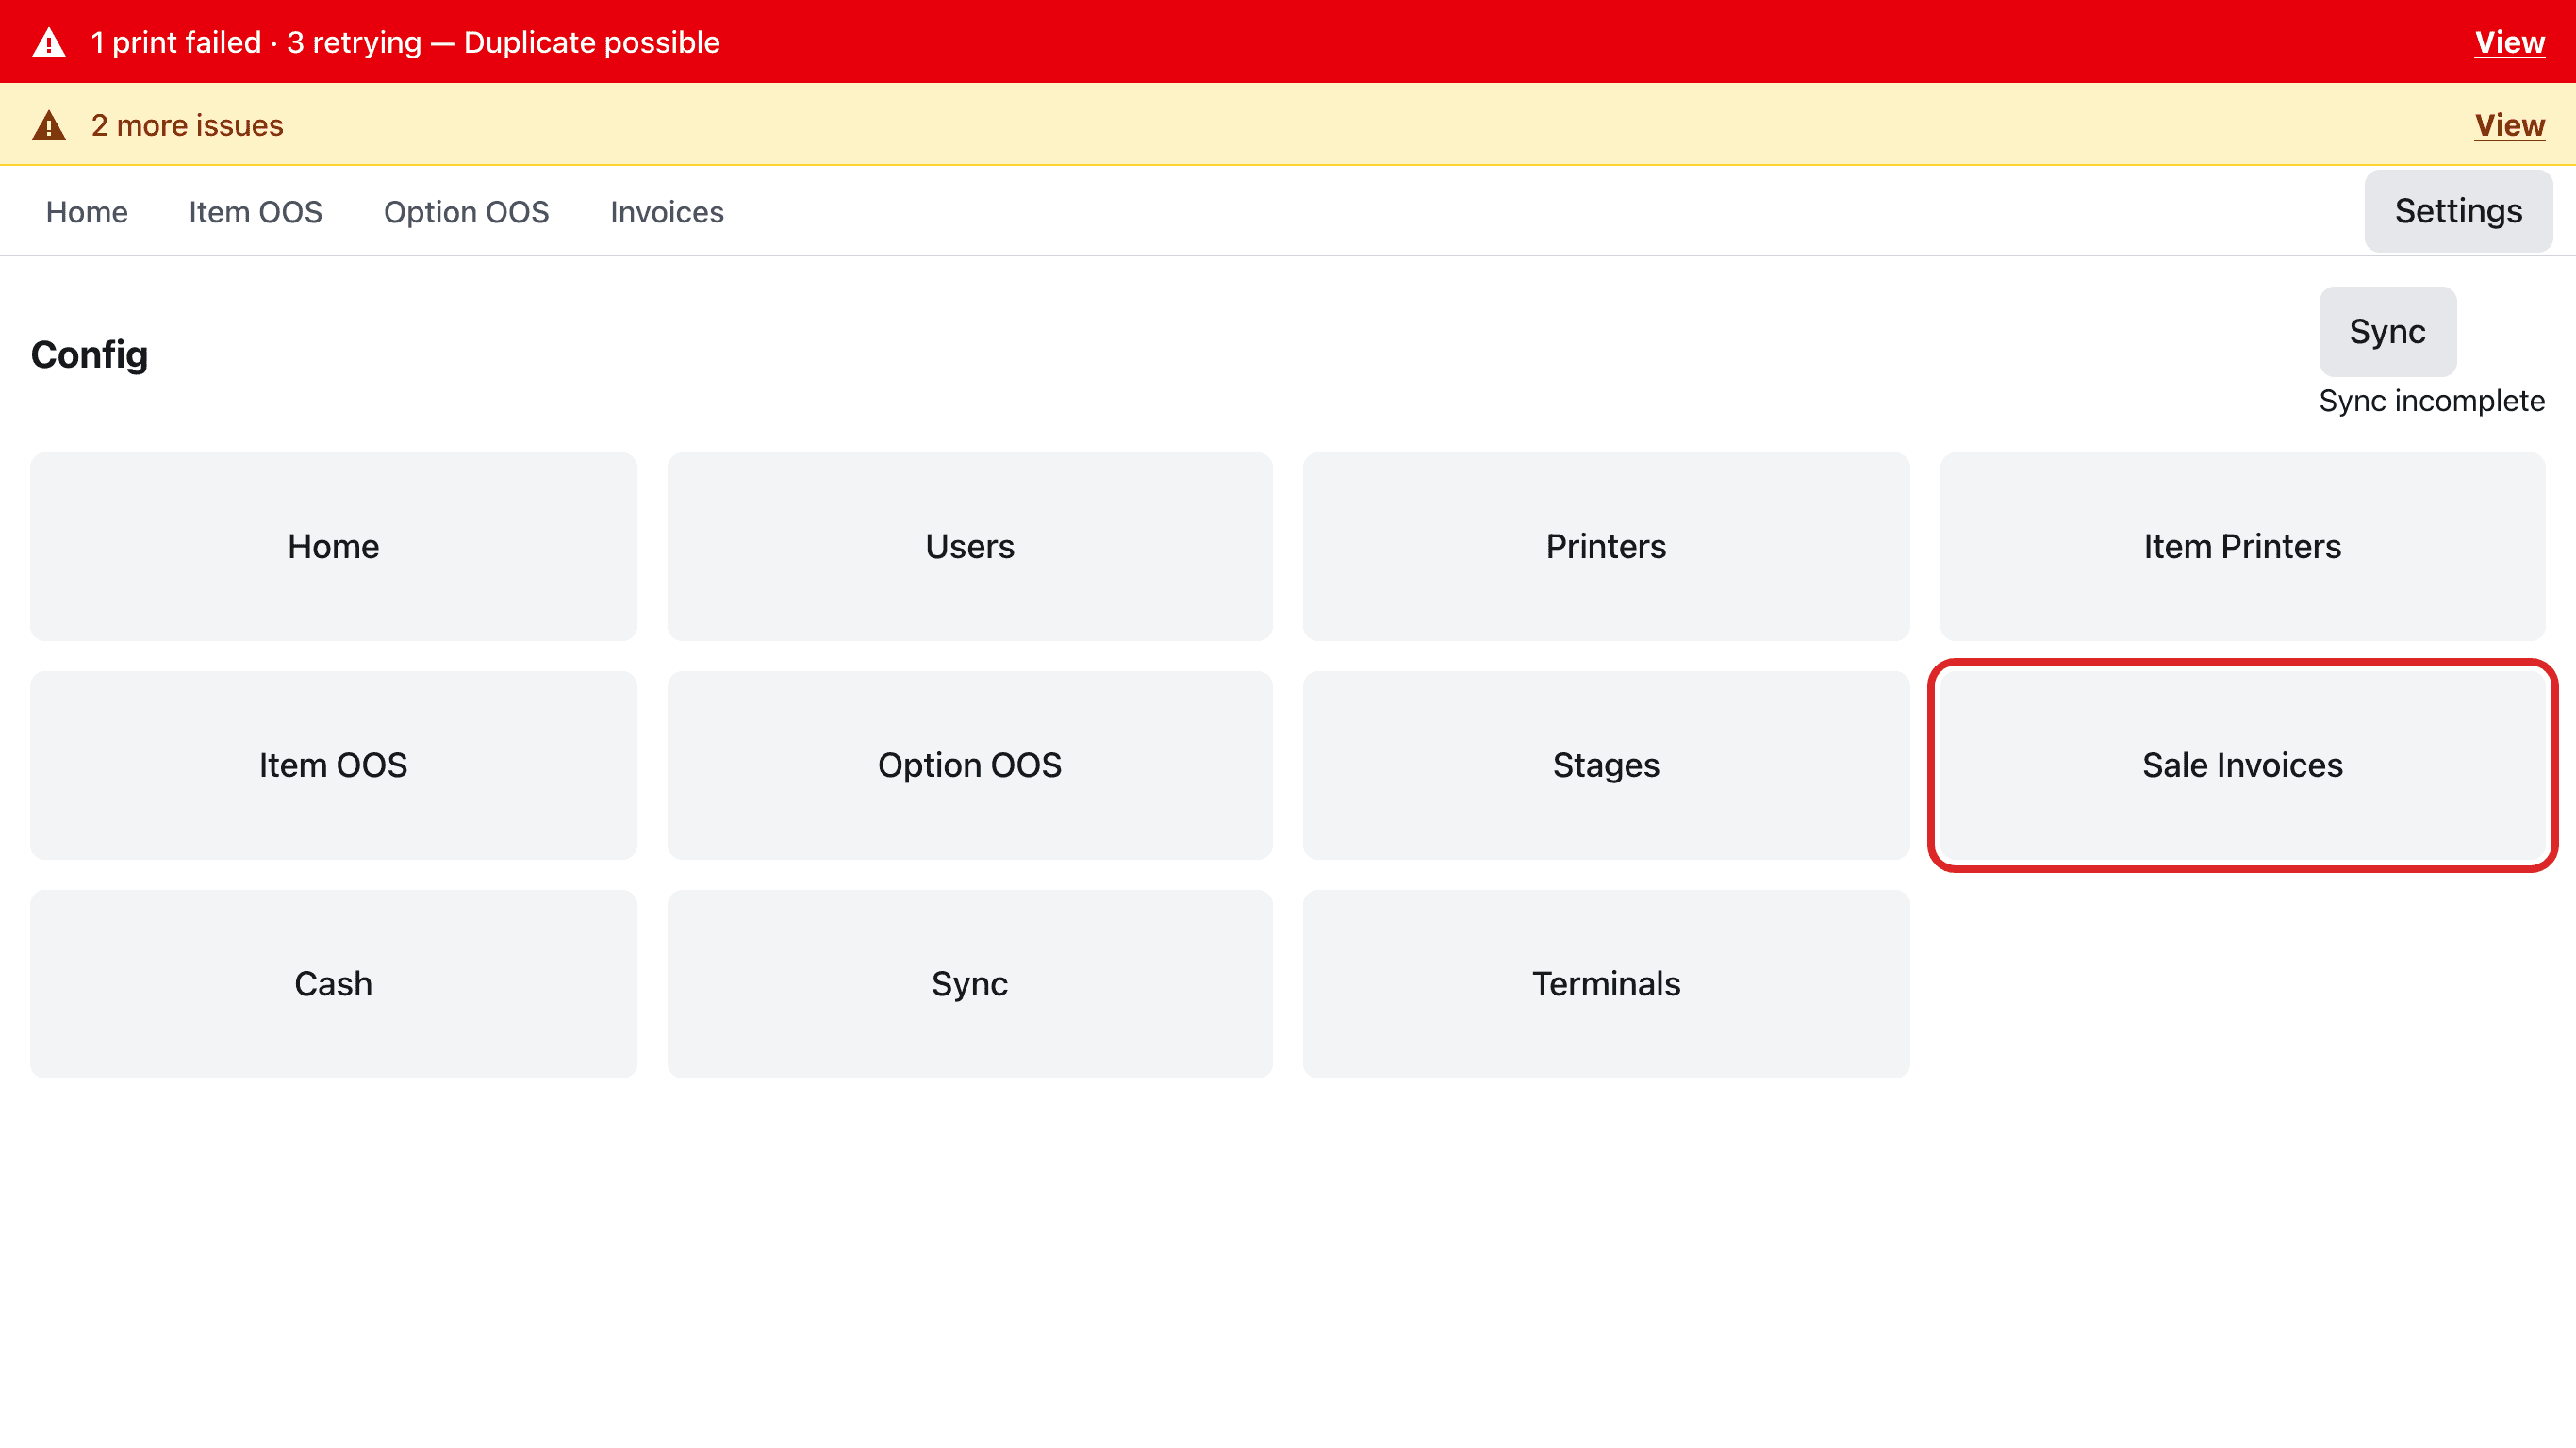This screenshot has width=2576, height=1448.
Task: Open View link in red print failed banner
Action: (x=2509, y=42)
